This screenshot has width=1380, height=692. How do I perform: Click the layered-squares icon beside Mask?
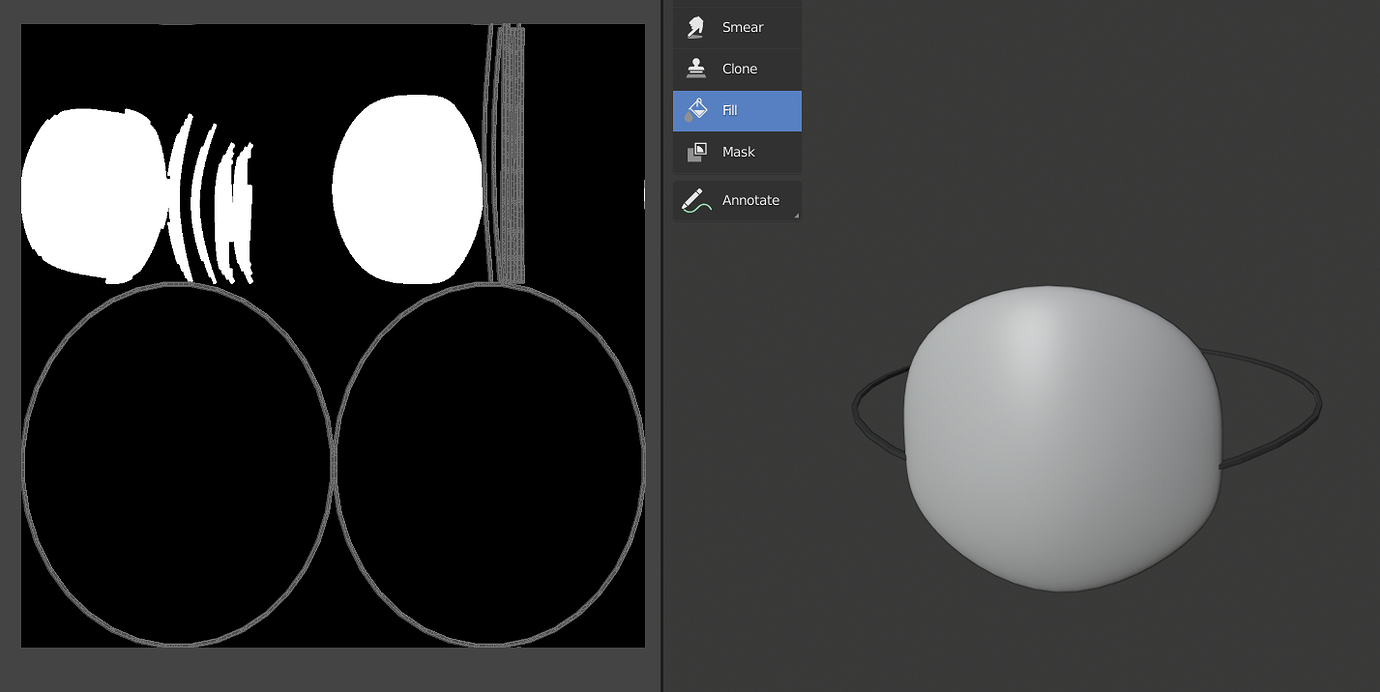click(x=695, y=151)
